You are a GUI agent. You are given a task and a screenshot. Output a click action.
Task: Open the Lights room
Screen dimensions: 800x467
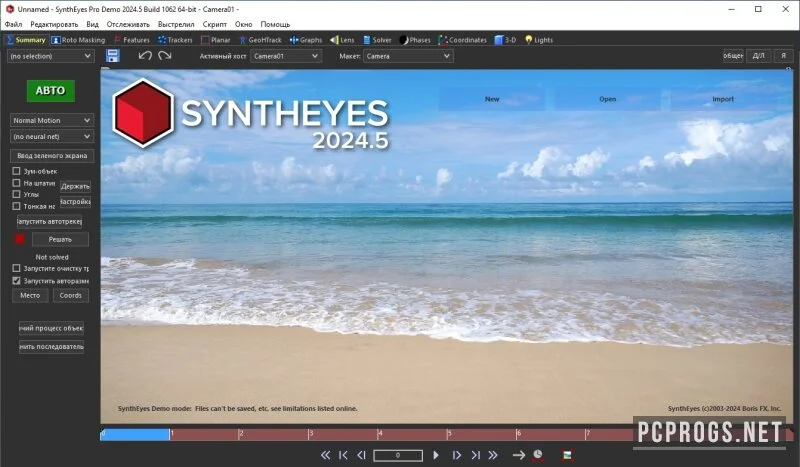[539, 40]
